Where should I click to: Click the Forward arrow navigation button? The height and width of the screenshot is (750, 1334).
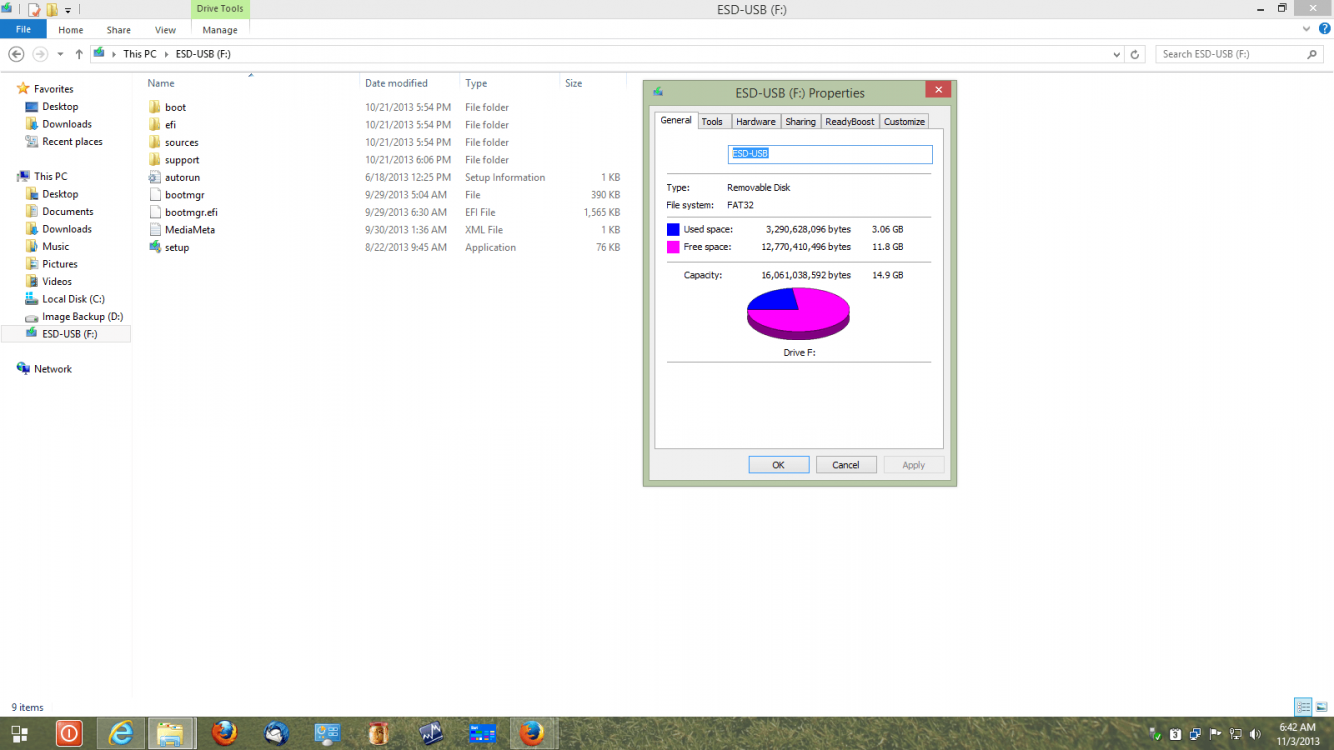click(x=40, y=54)
